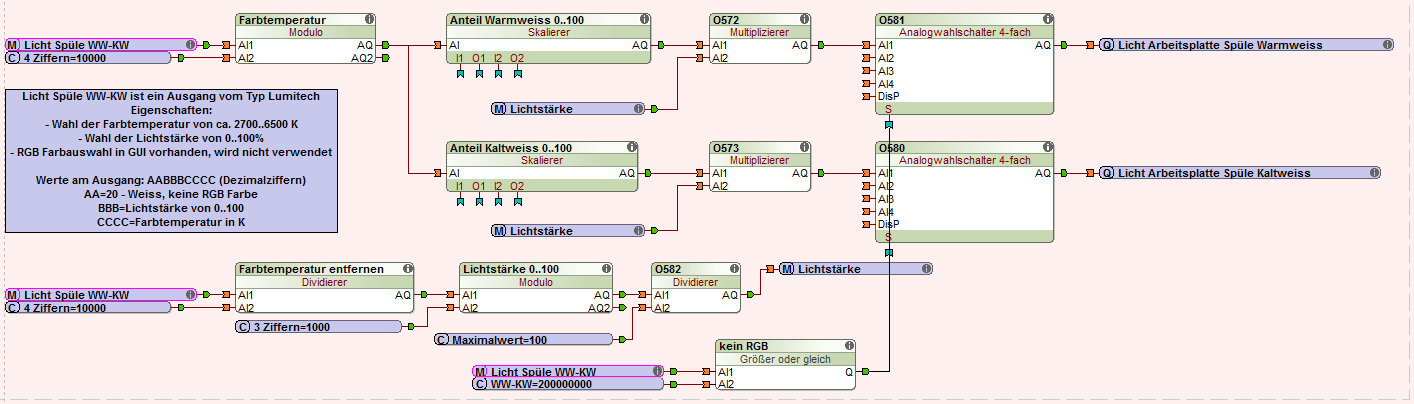Click AI4 input pin of O580 block
The height and width of the screenshot is (404, 1414).
[867, 212]
